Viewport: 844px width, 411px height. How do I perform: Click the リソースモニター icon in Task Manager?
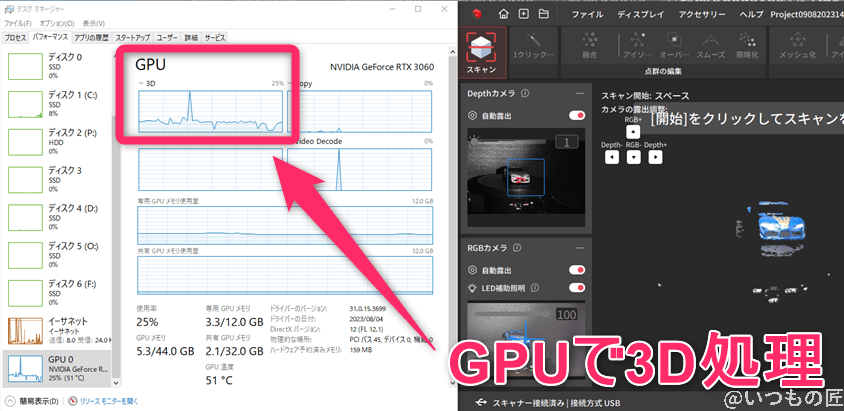point(73,401)
